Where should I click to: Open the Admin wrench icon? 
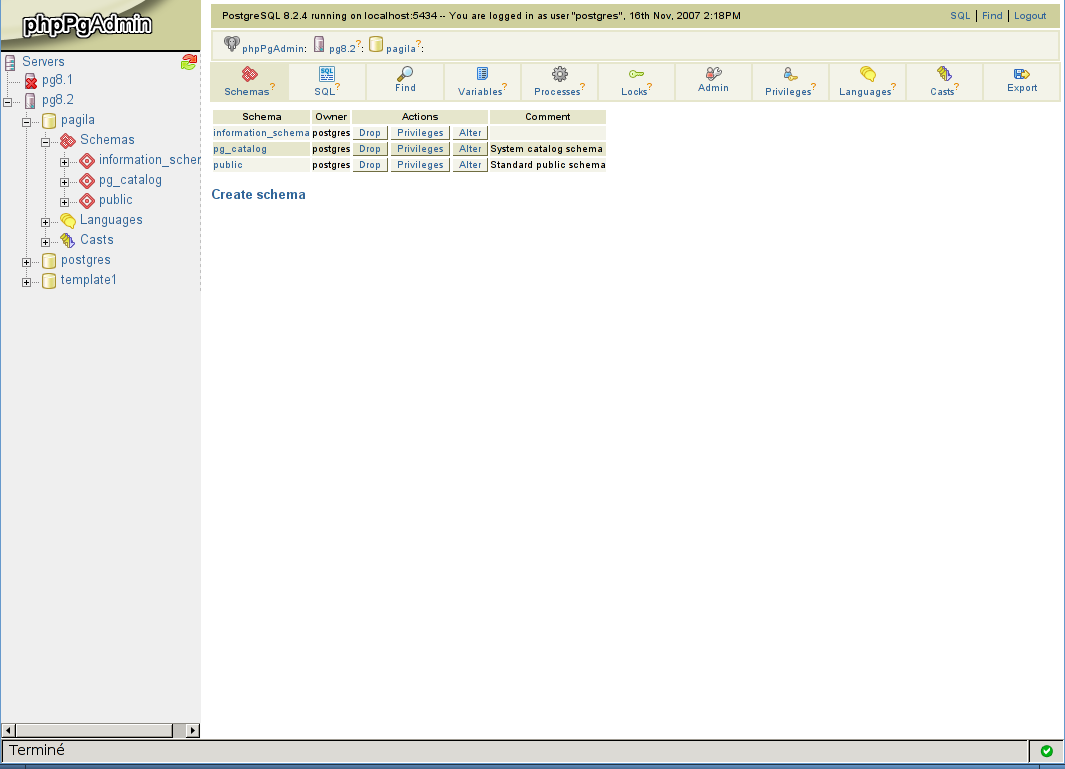[713, 74]
